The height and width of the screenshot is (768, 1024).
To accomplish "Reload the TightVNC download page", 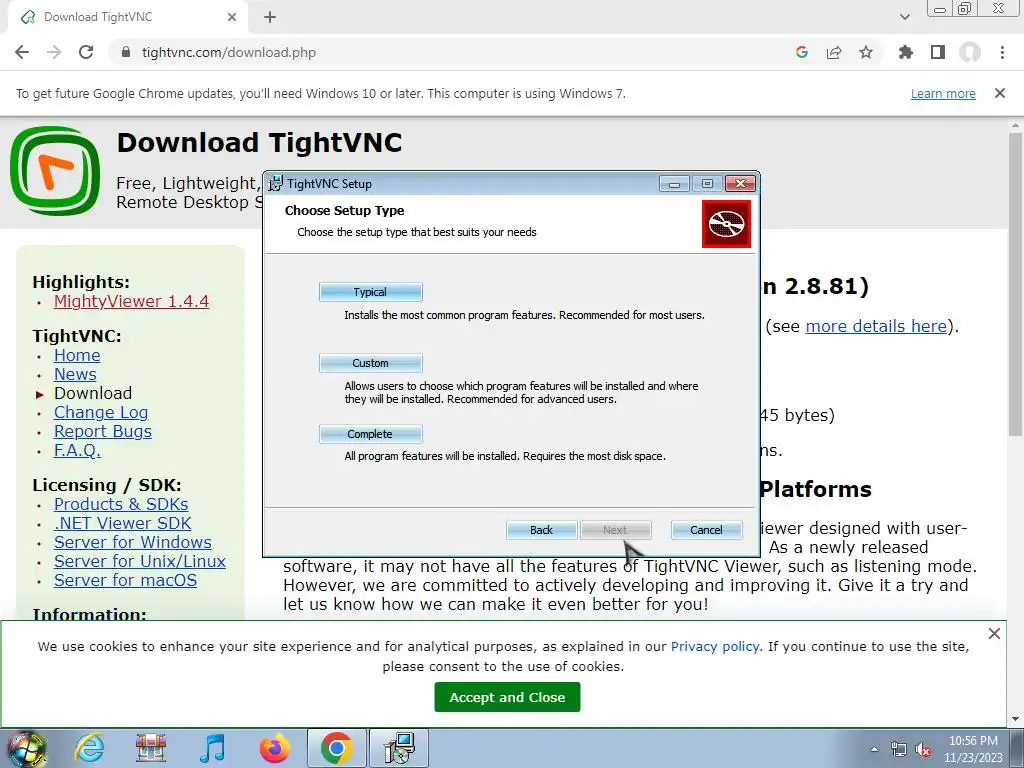I will point(86,52).
